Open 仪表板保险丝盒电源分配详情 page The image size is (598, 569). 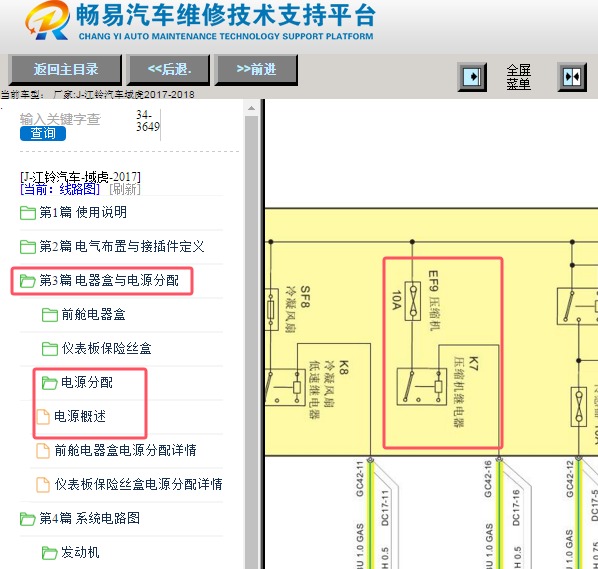138,484
